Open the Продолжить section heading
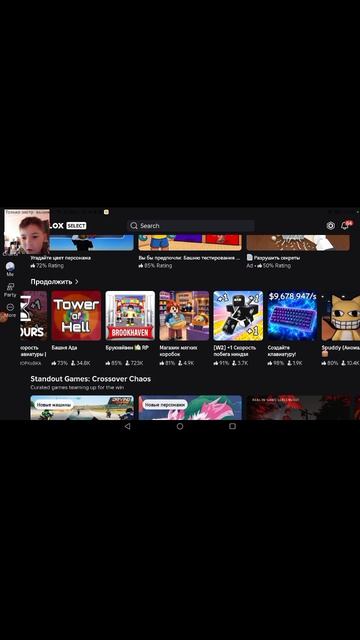The width and height of the screenshot is (360, 640). pos(51,282)
